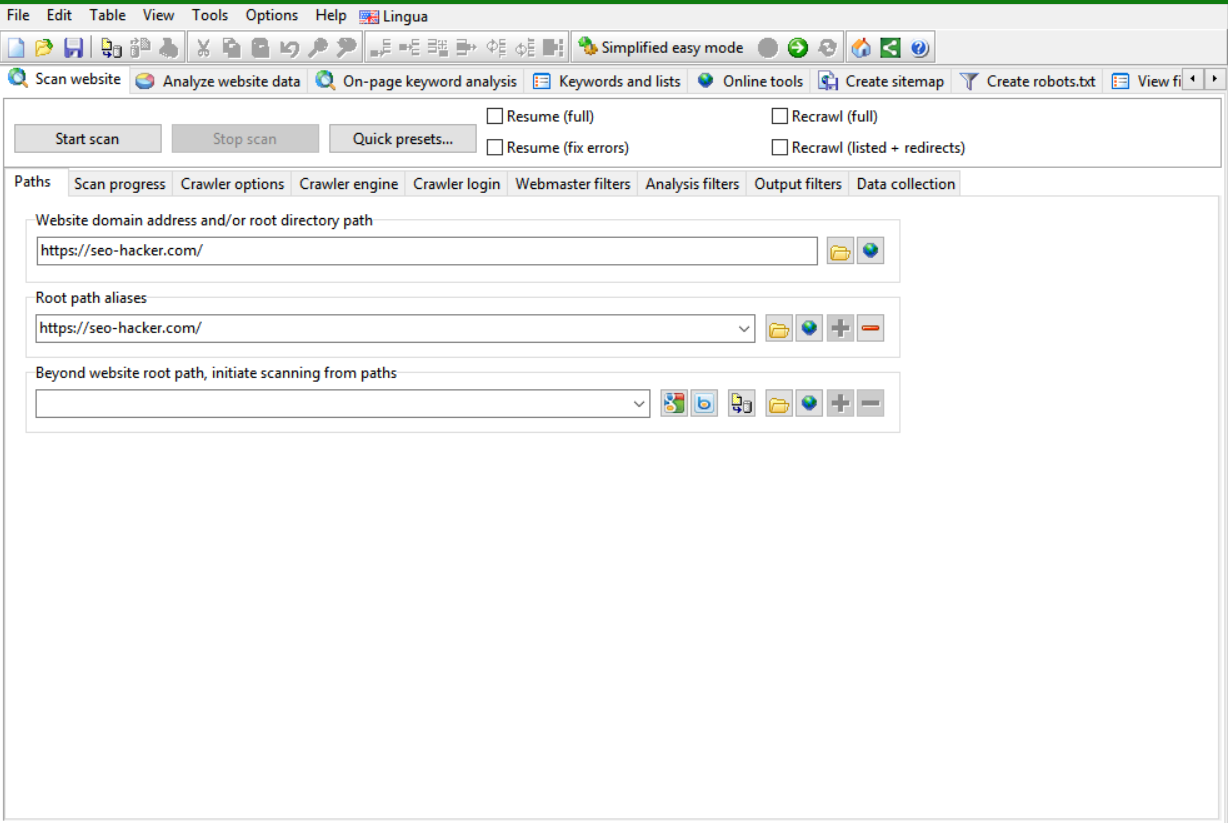Click the green arrow icon in toolbar
This screenshot has width=1228, height=823.
[797, 48]
